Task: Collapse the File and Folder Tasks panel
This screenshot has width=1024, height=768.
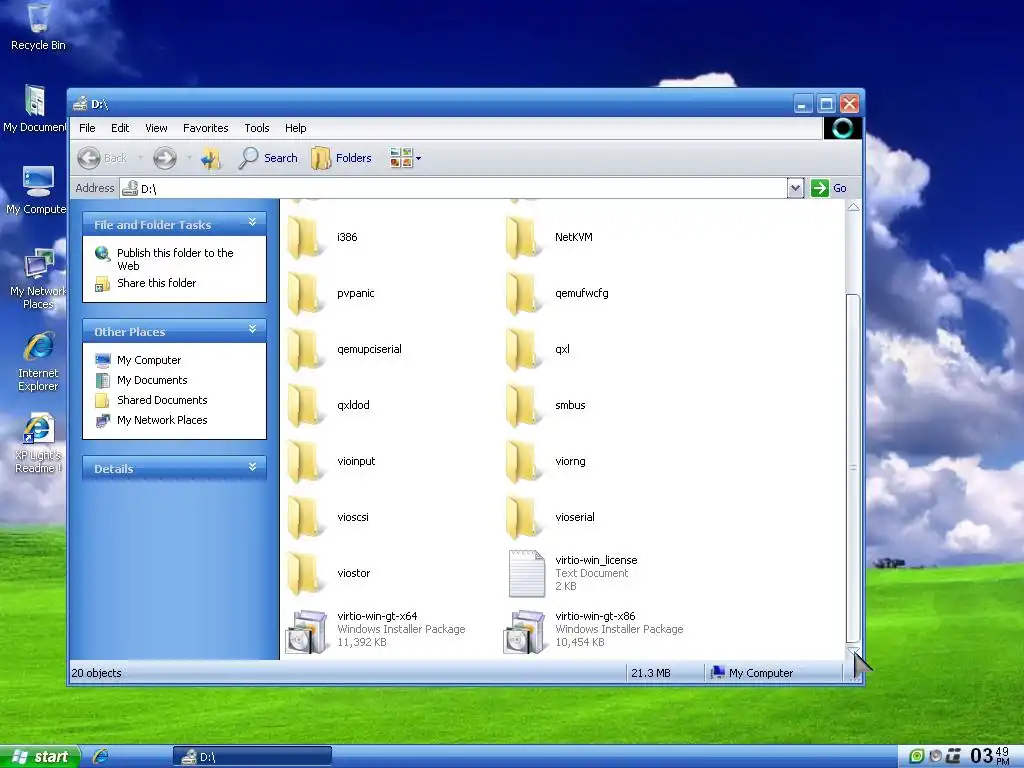Action: (252, 223)
